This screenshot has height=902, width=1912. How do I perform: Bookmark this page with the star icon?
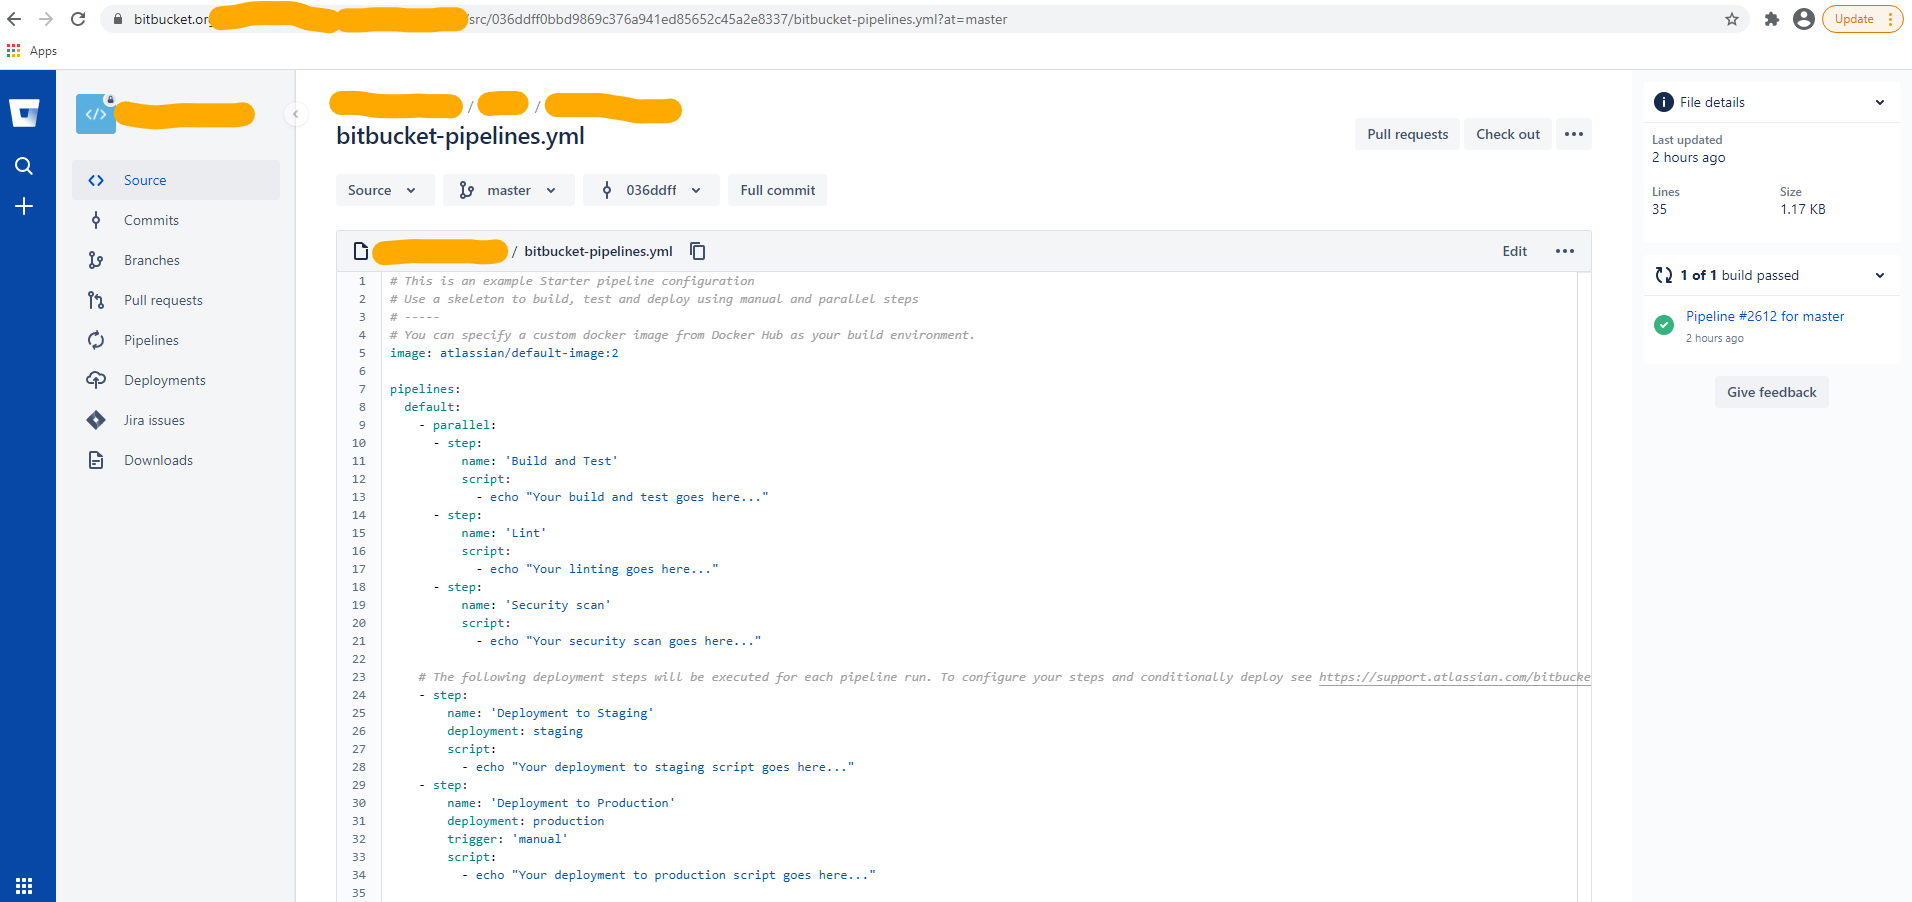[1732, 19]
